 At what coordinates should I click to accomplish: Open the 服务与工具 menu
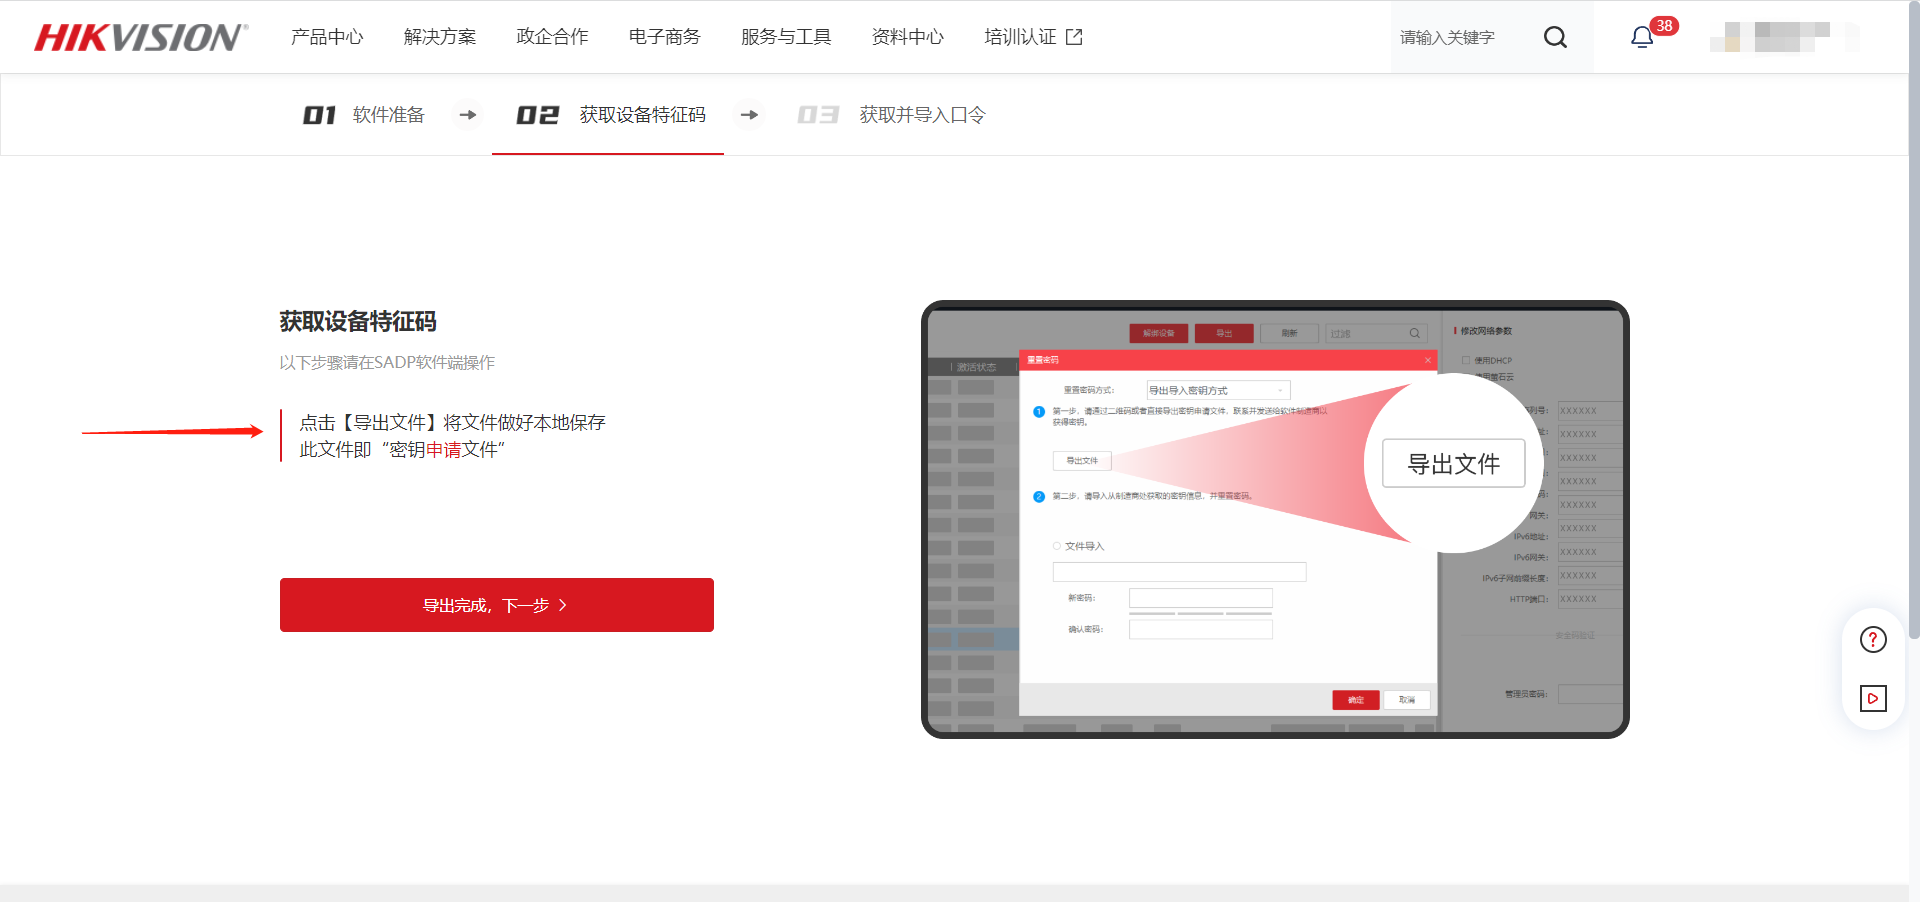click(786, 37)
